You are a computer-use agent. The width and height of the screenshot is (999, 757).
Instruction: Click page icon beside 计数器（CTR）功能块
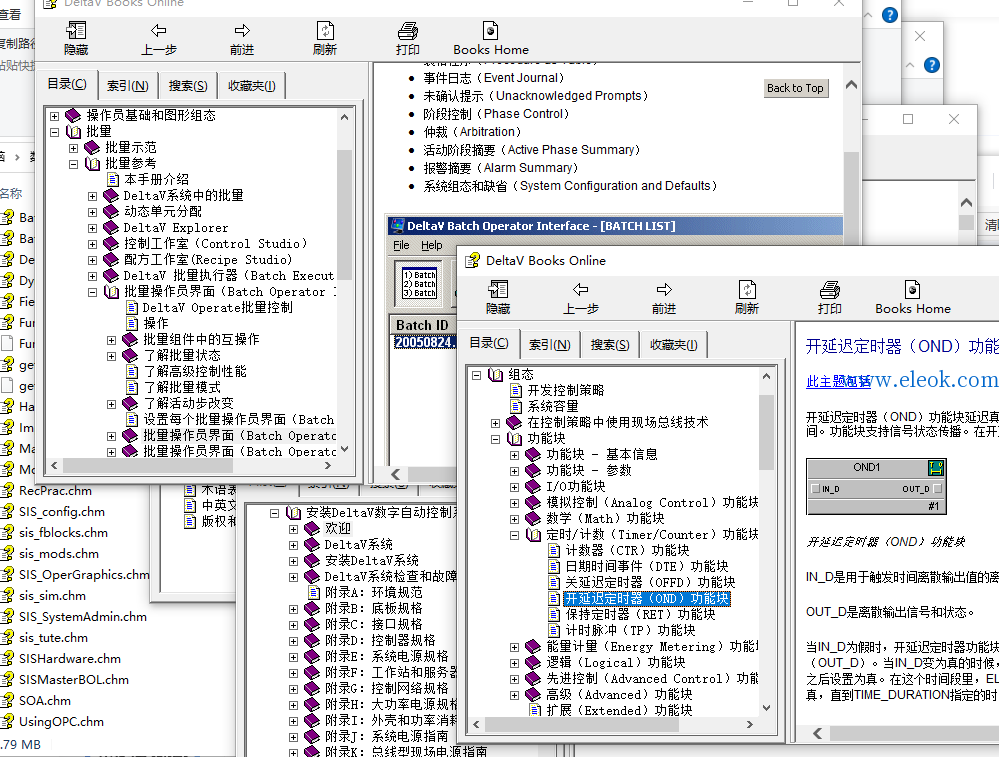555,551
